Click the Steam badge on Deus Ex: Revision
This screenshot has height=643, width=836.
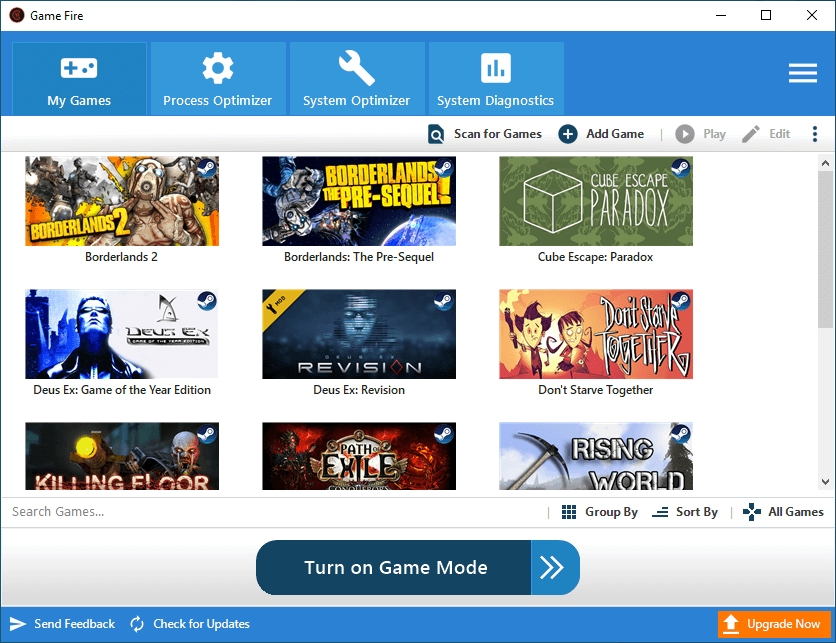click(444, 301)
